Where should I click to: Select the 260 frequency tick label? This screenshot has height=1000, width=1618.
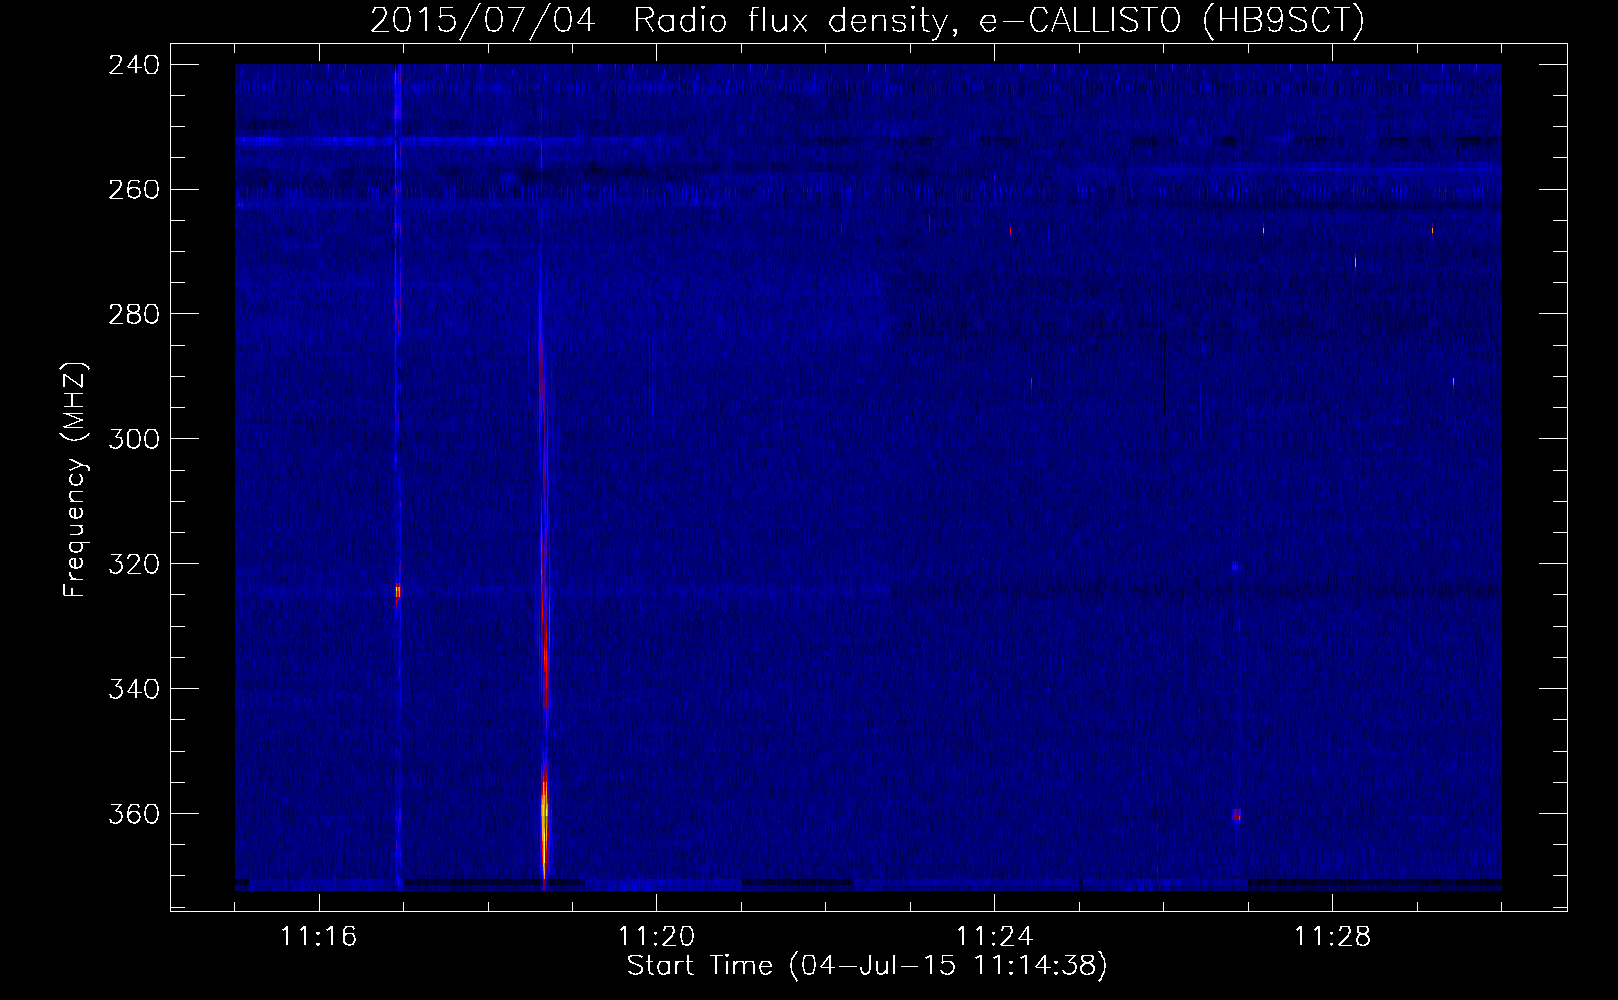[134, 190]
